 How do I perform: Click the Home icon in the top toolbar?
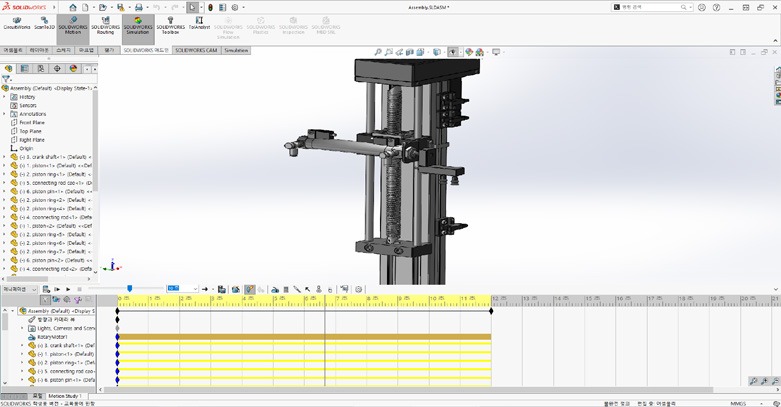coord(73,7)
